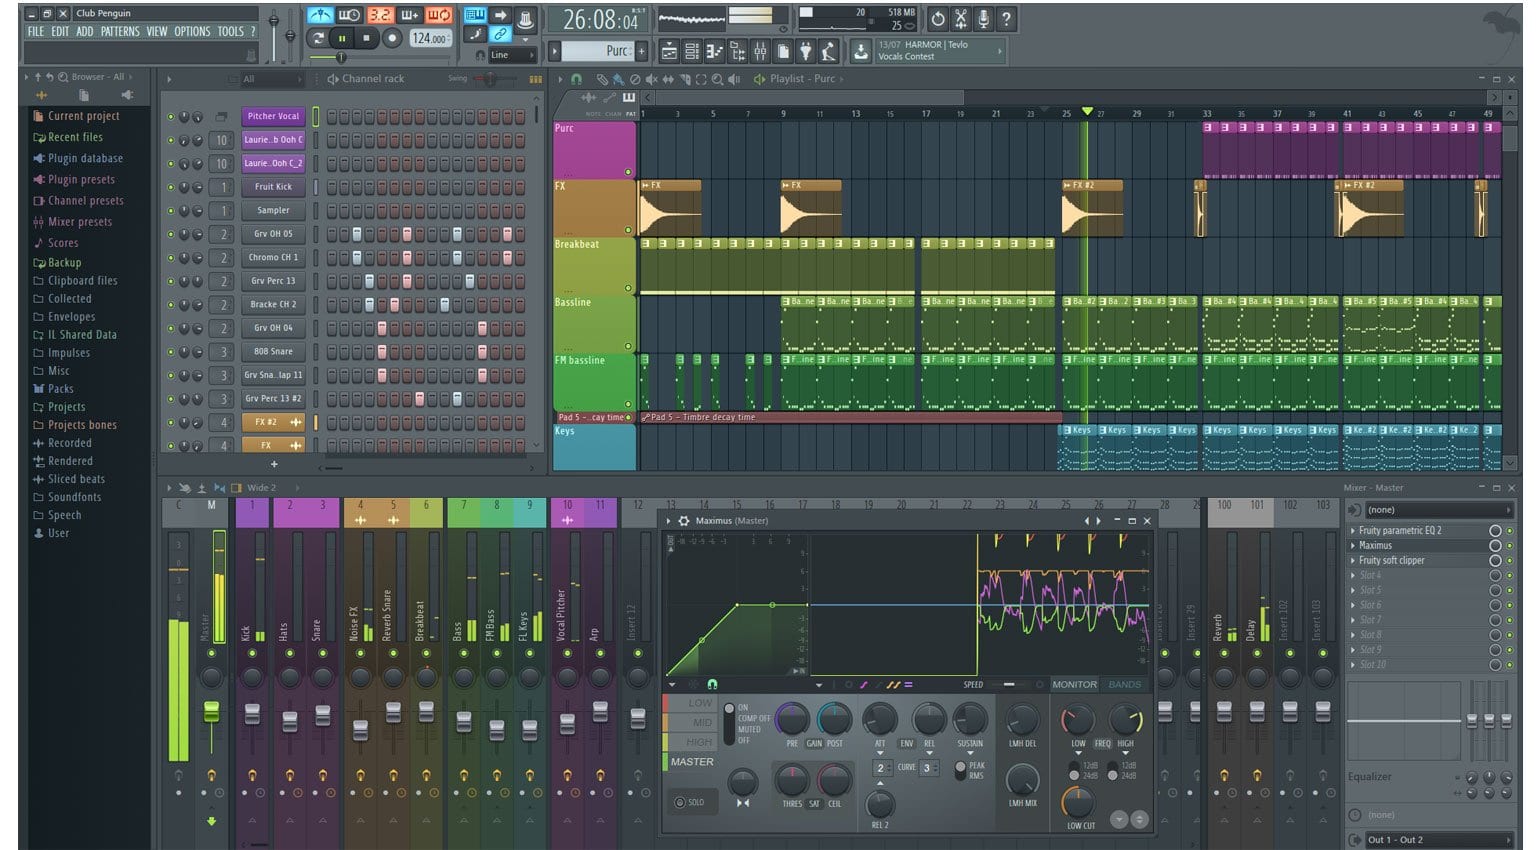The height and width of the screenshot is (850, 1540).
Task: Switch to the BANDS tab in Maximus
Action: point(1124,684)
